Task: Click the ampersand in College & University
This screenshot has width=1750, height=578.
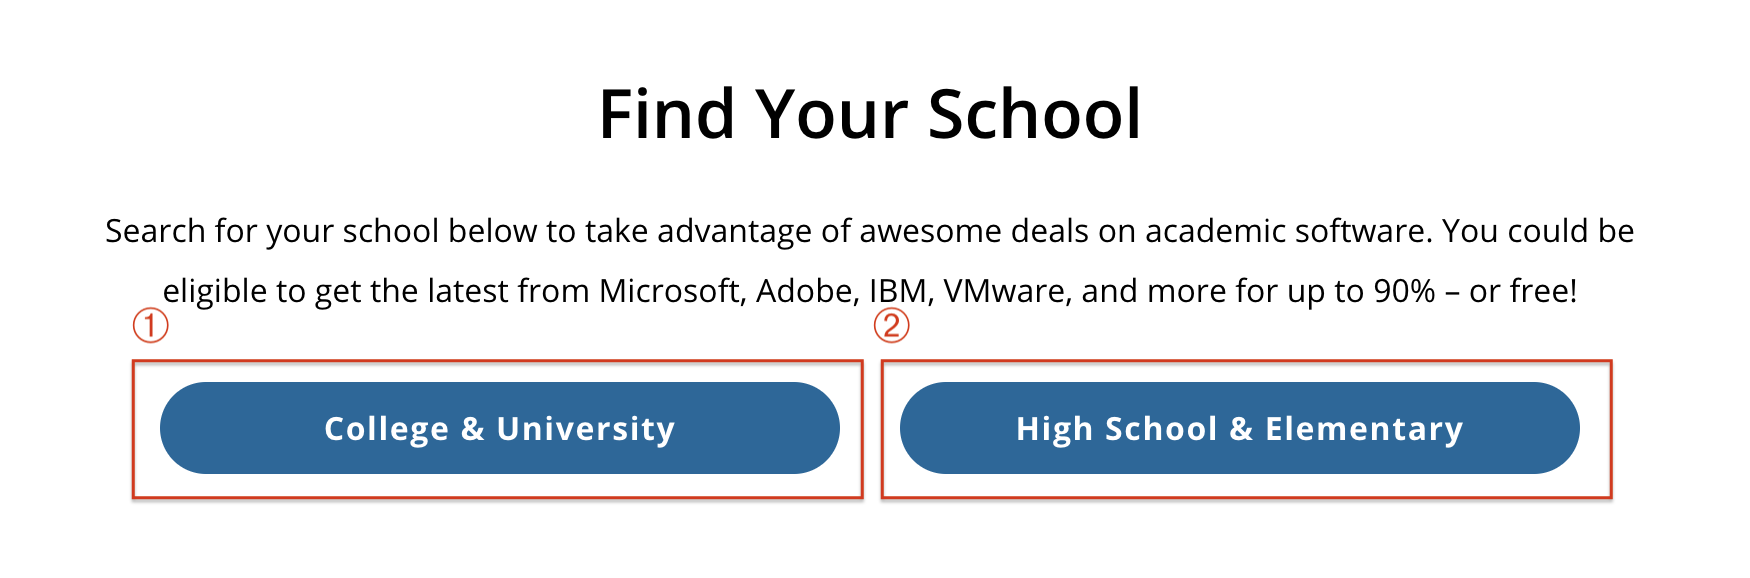Action: click(472, 429)
